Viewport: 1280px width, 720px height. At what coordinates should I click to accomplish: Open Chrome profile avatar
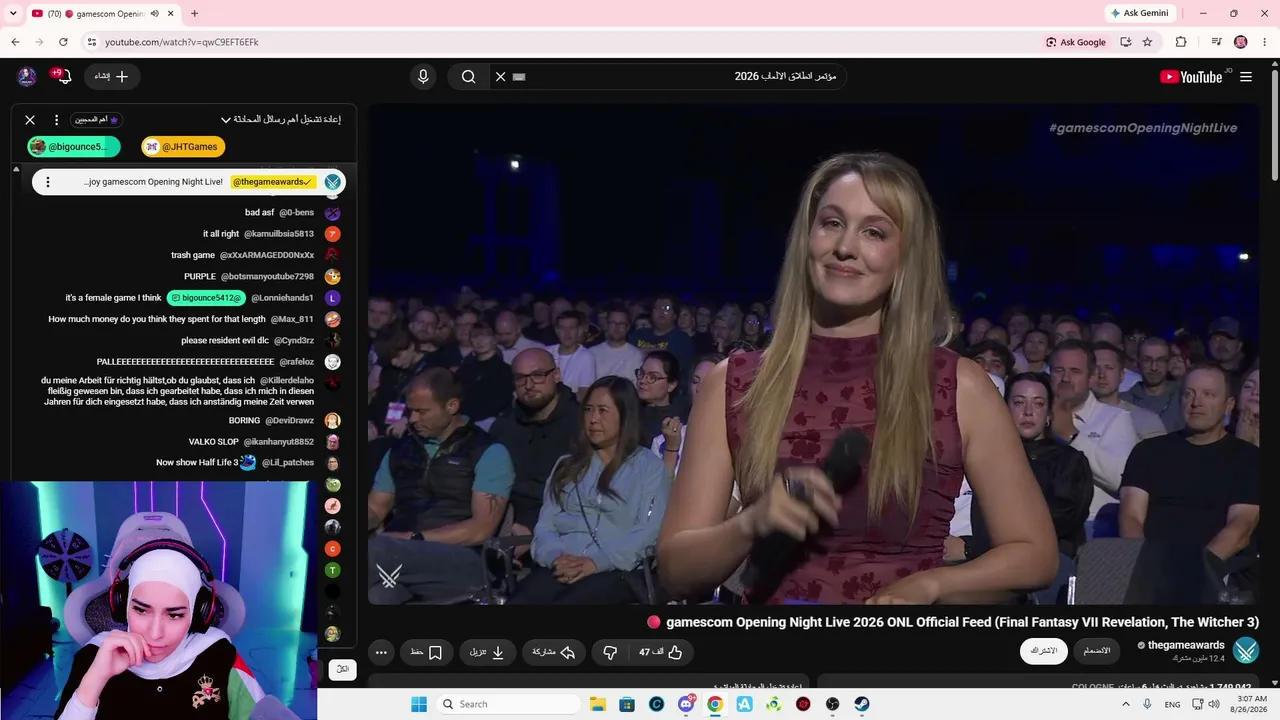pyautogui.click(x=1241, y=42)
